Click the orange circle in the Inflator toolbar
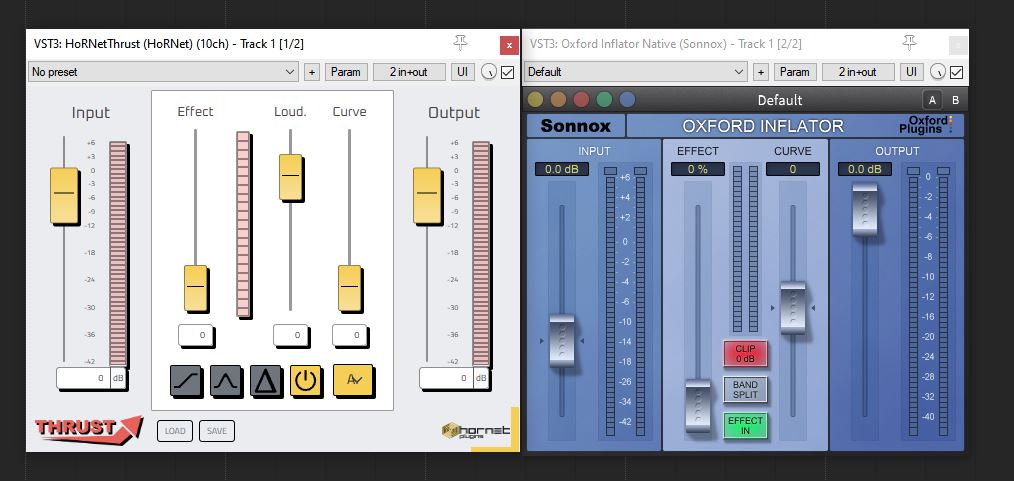Image resolution: width=1014 pixels, height=481 pixels. 558,100
